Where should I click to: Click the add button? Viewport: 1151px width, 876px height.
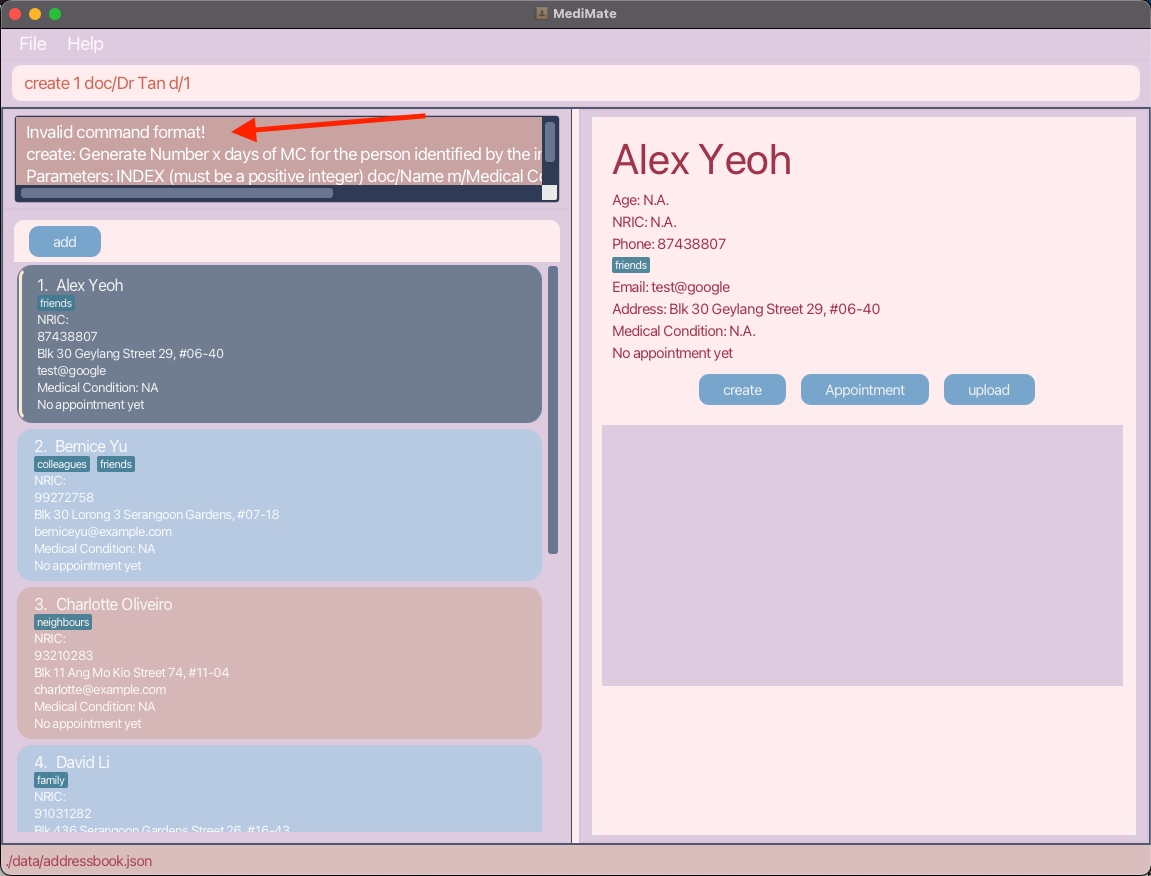(x=65, y=242)
